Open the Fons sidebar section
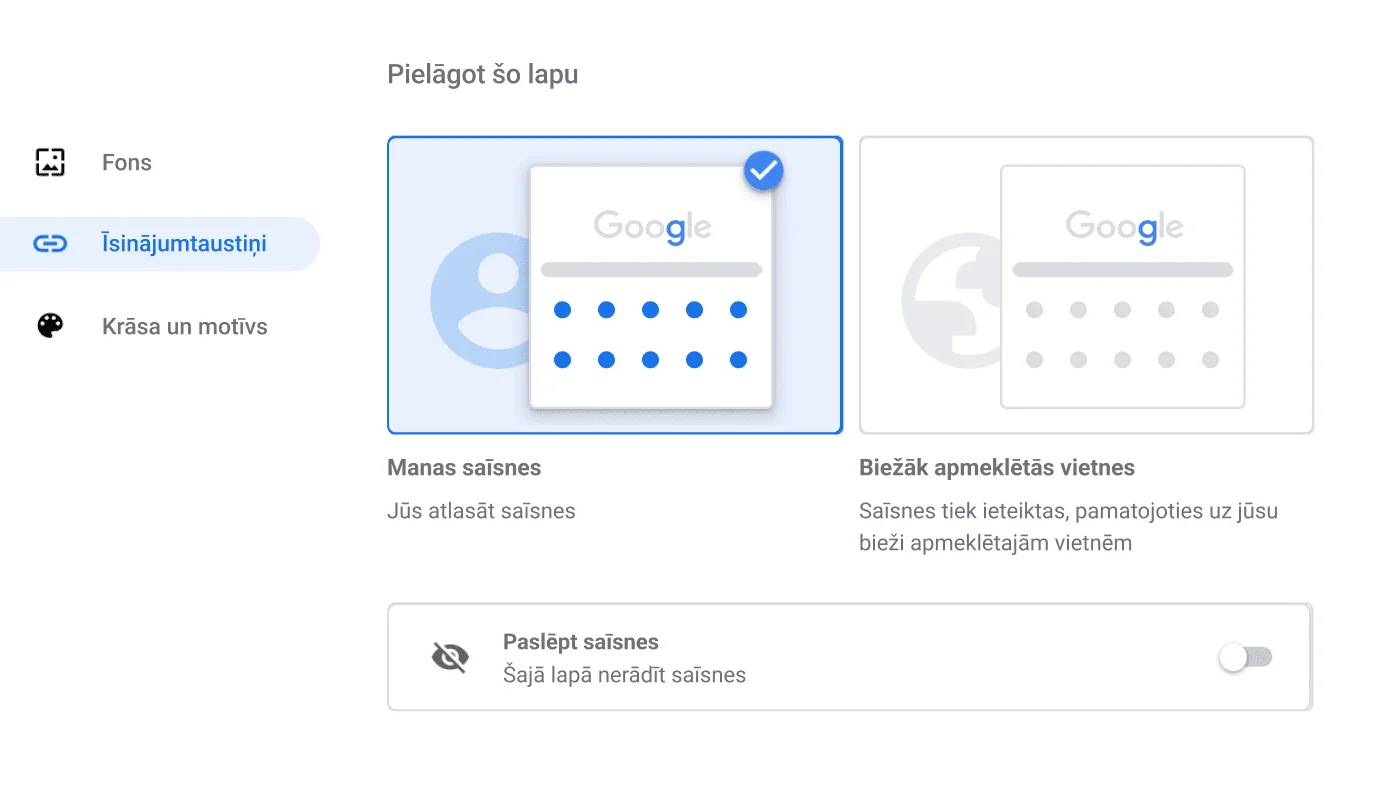1400x787 pixels. click(x=126, y=161)
